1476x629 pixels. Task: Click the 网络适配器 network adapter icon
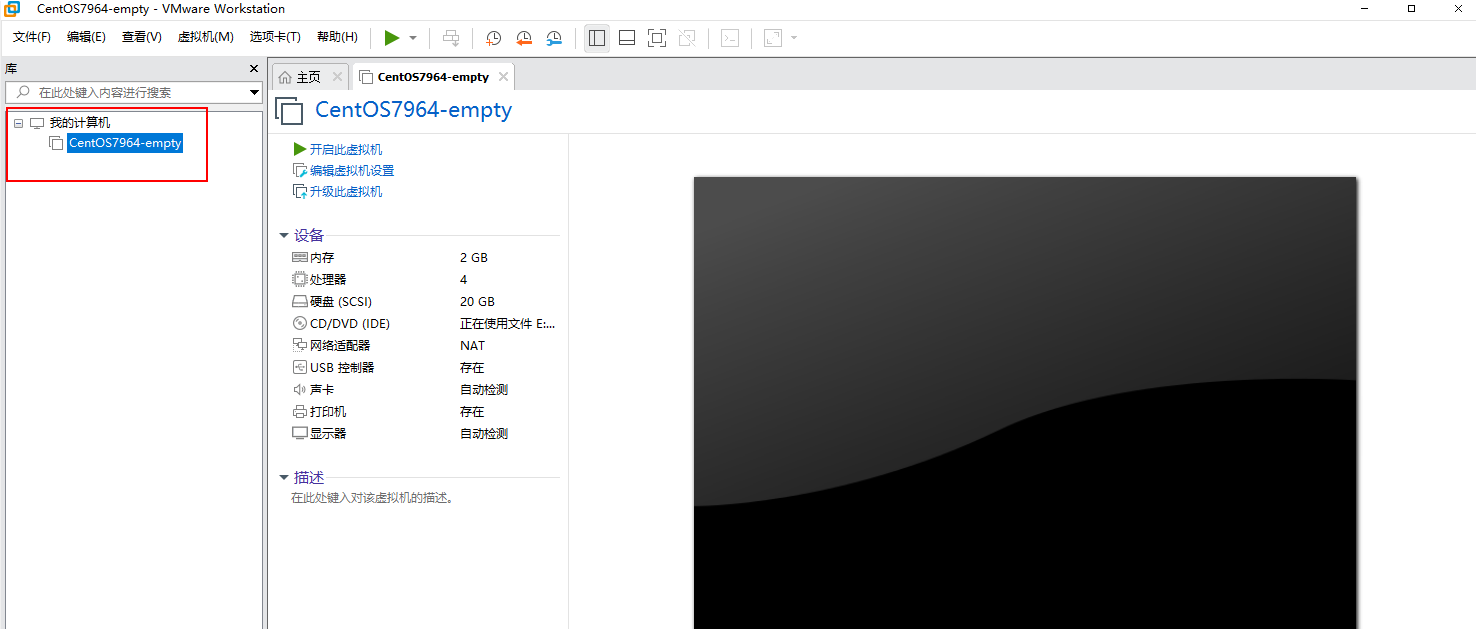[300, 345]
